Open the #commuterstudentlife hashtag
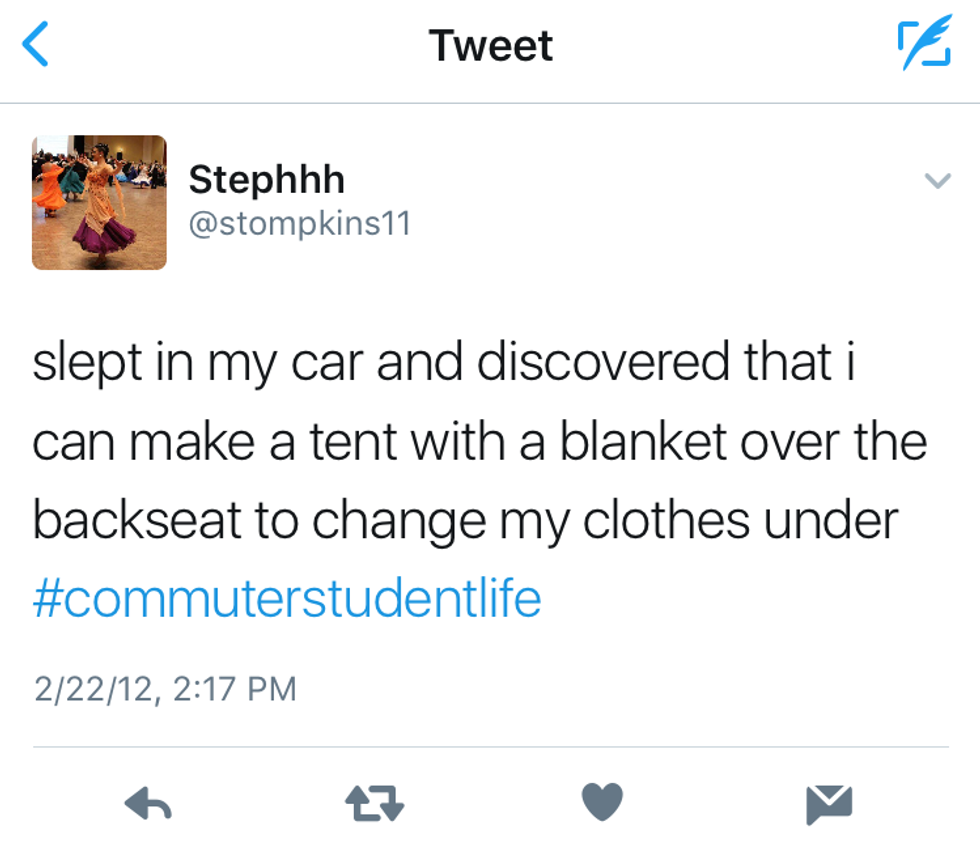Viewport: 980px width, 856px height. point(287,598)
